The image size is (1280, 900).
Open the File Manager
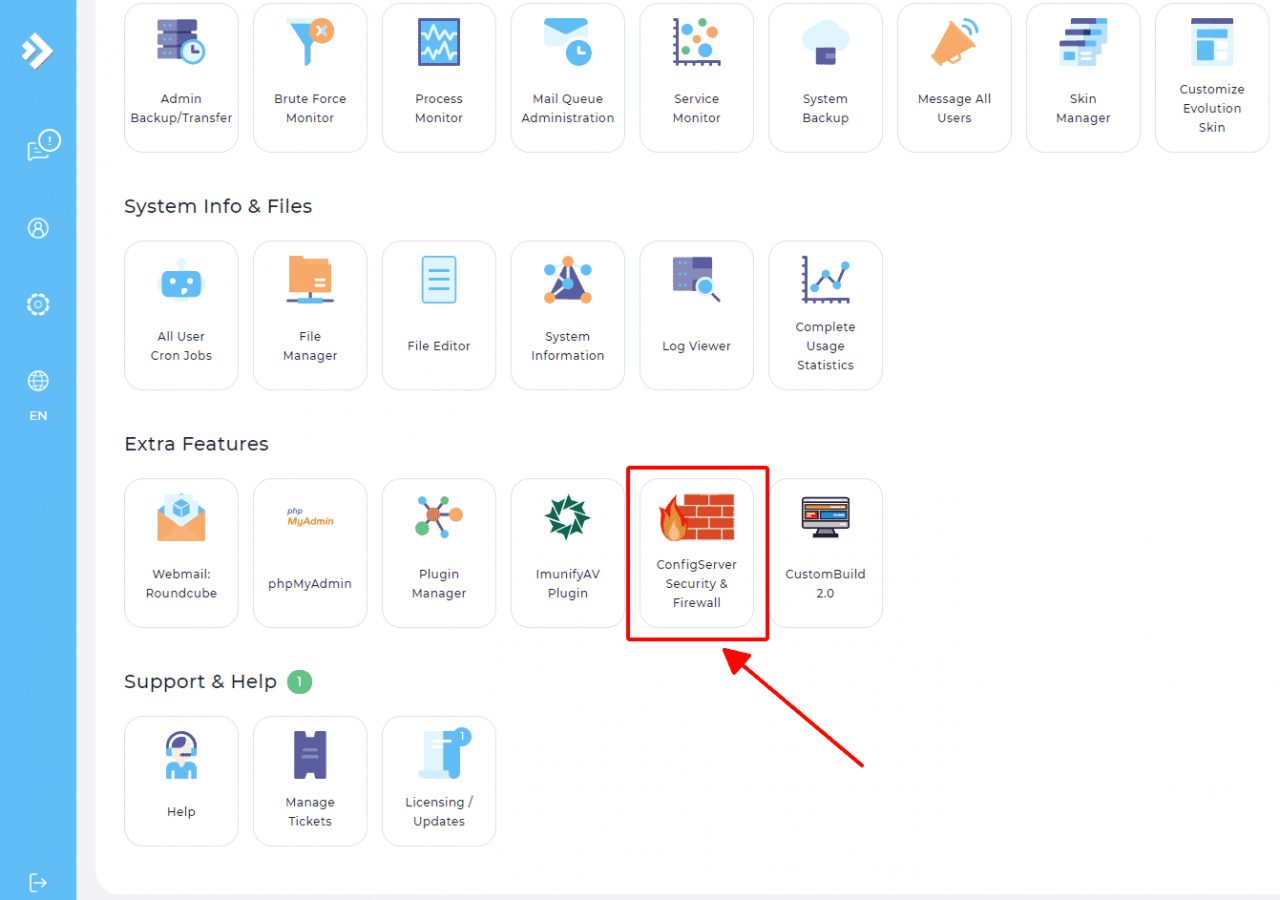pyautogui.click(x=310, y=314)
